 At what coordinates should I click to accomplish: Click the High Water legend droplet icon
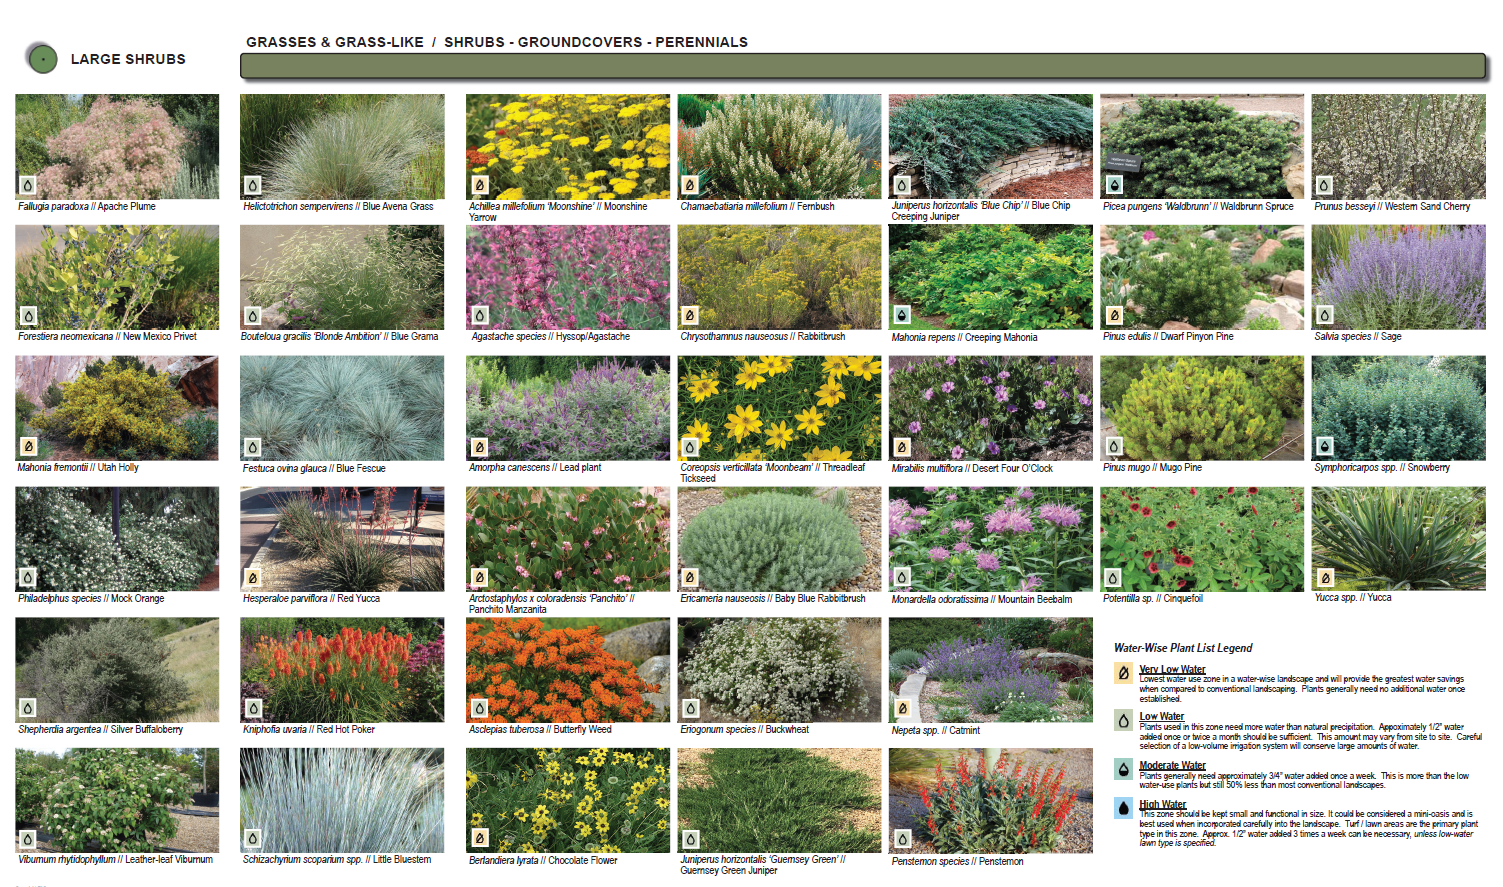(x=1124, y=808)
